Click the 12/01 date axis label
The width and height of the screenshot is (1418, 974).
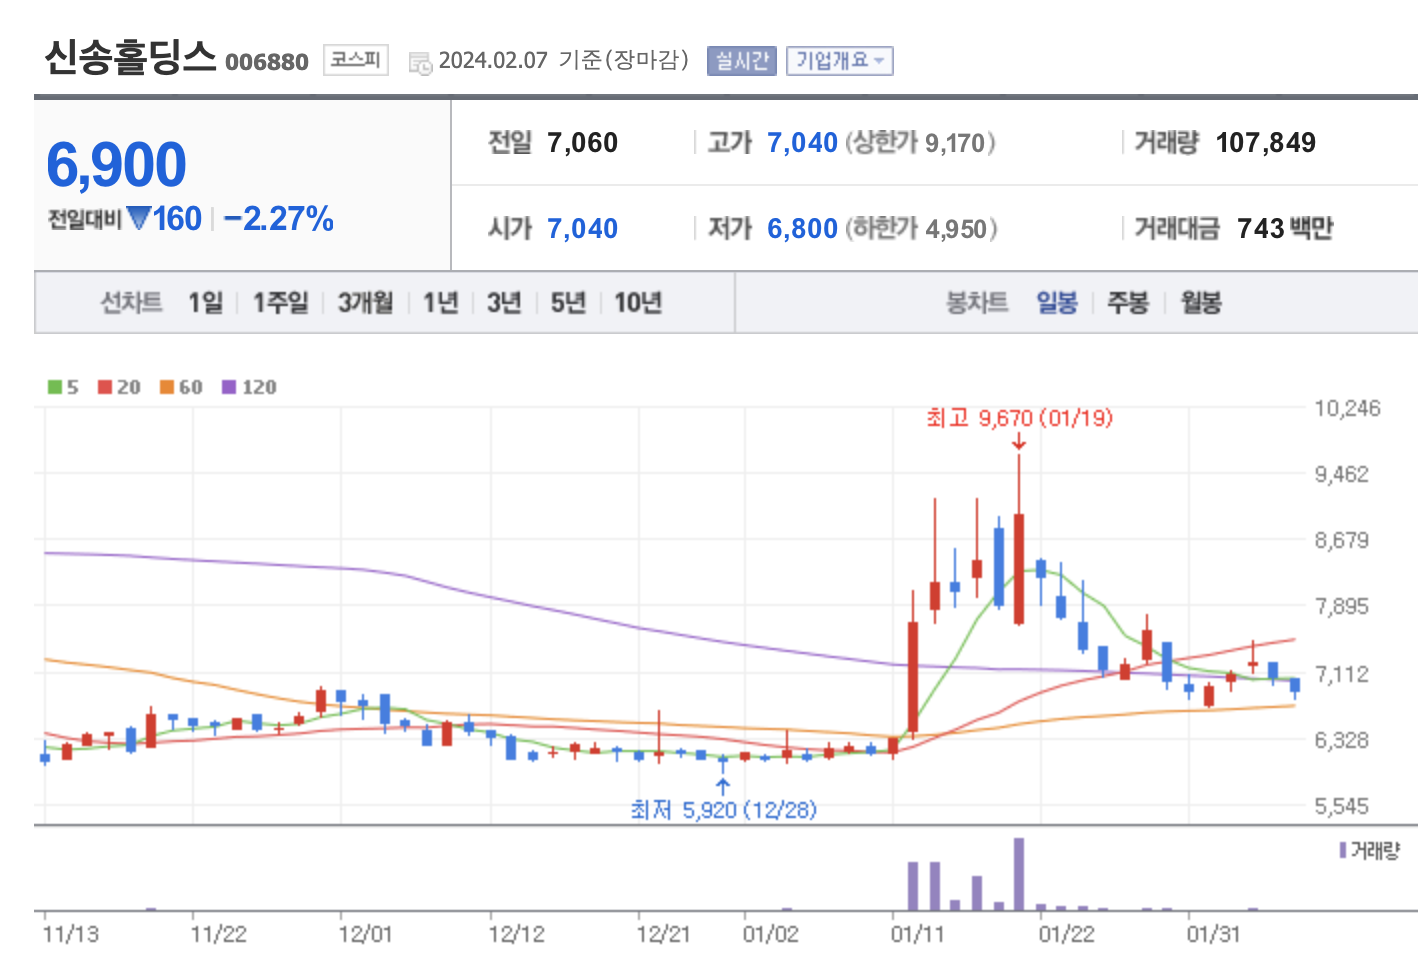[x=365, y=934]
